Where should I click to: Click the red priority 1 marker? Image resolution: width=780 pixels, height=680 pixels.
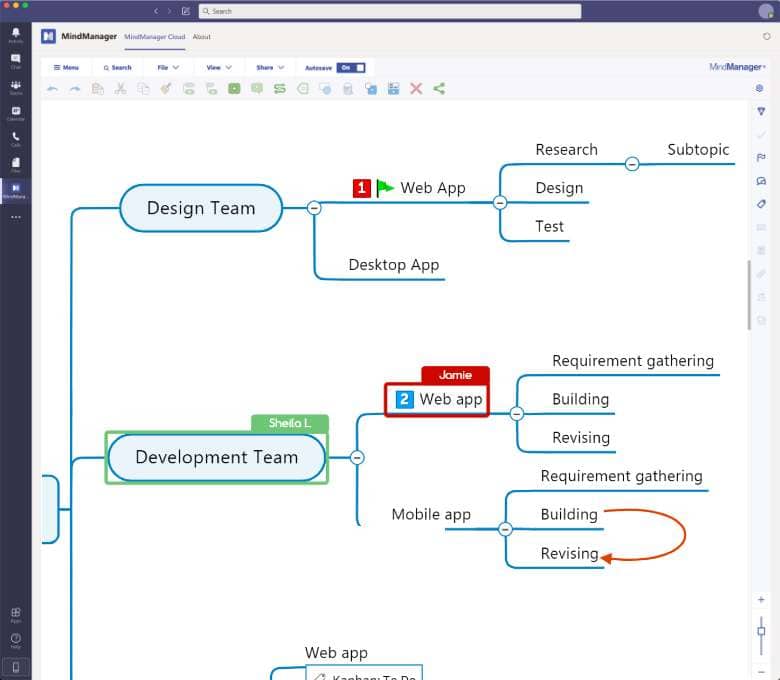pyautogui.click(x=362, y=188)
